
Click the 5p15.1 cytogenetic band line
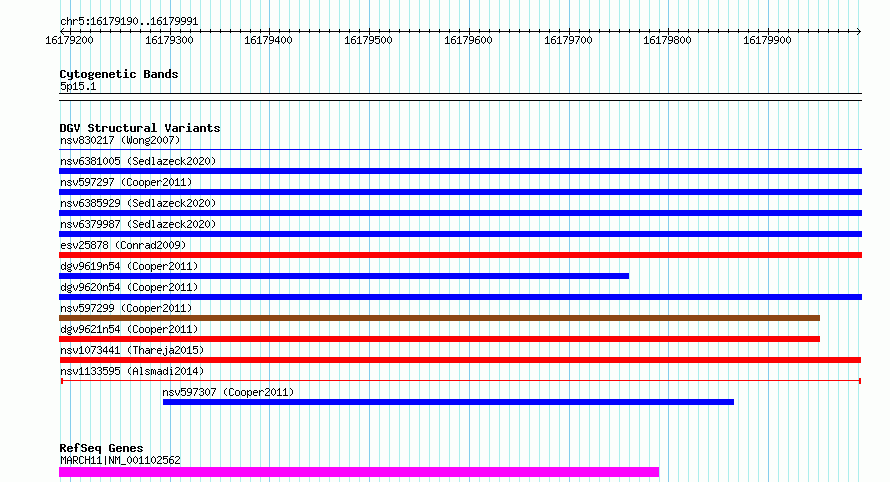(460, 97)
